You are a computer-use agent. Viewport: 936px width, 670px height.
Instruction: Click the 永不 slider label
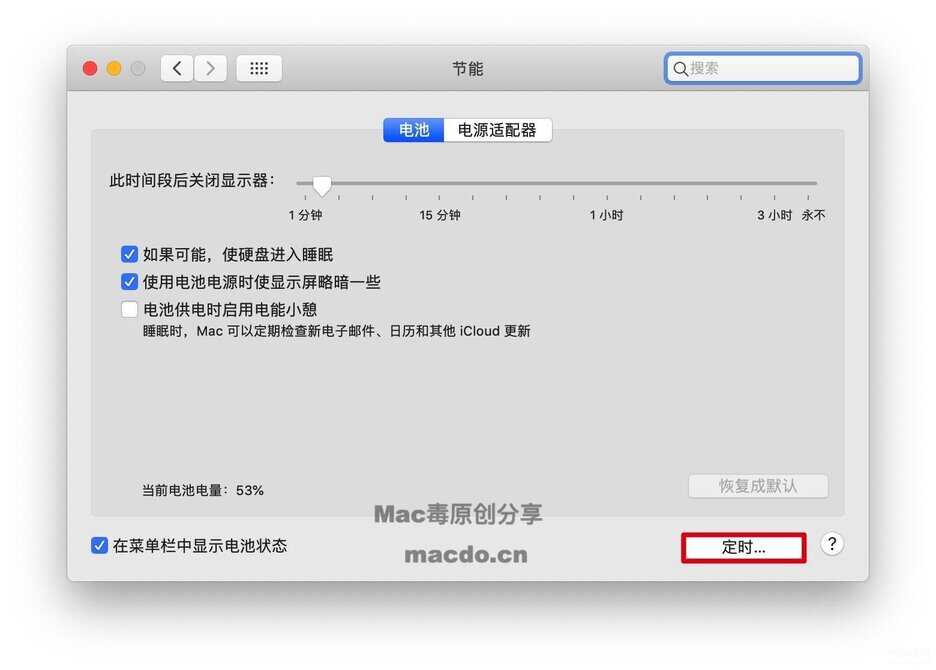pos(813,215)
